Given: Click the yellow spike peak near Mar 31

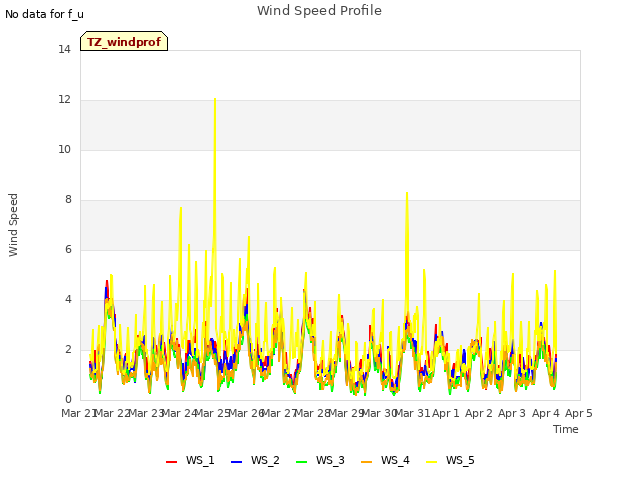Looking at the screenshot, I should [407, 193].
